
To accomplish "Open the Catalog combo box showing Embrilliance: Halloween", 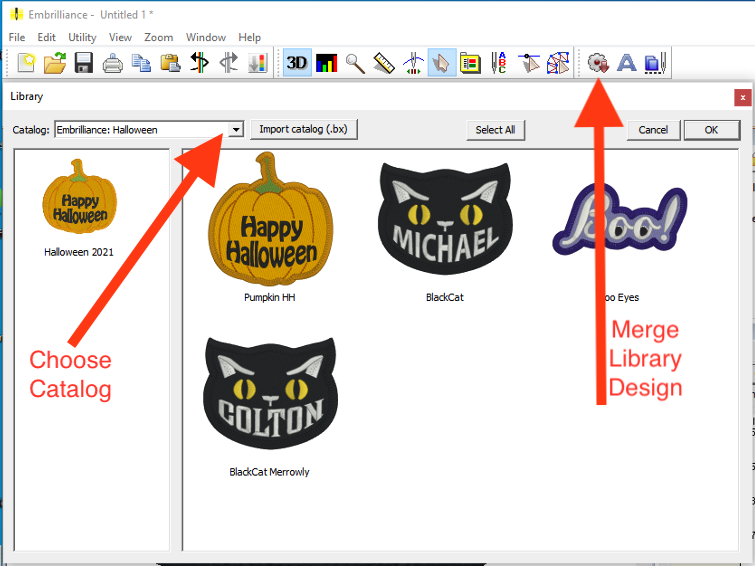I will click(x=140, y=130).
